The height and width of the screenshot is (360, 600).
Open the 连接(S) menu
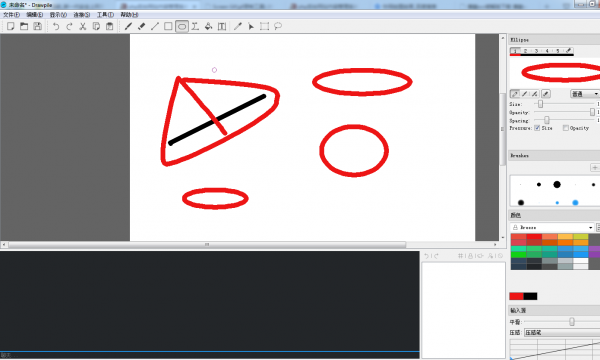(82, 15)
